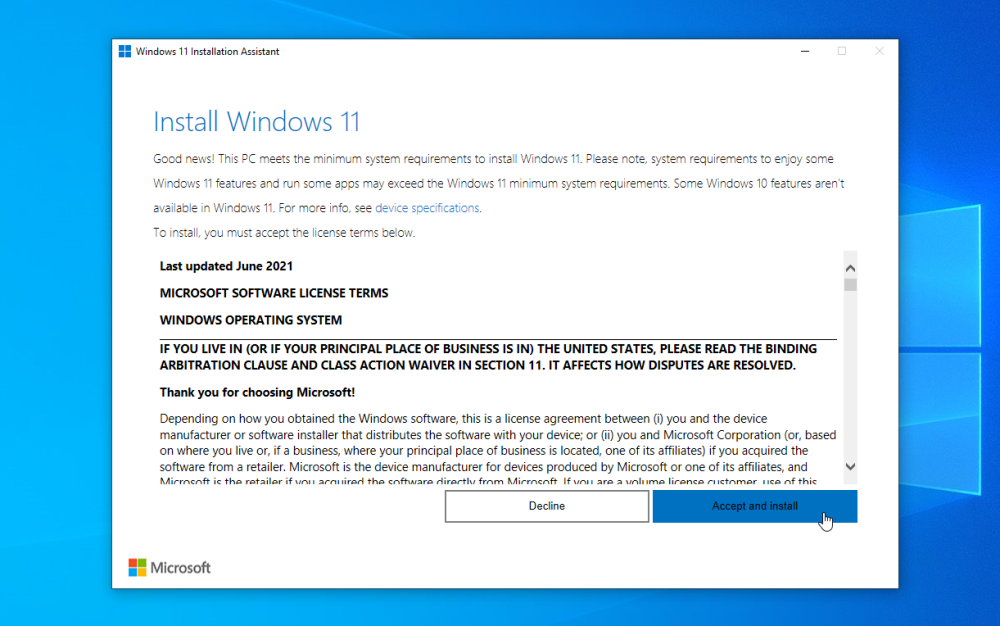Viewport: 1000px width, 626px height.
Task: Open the device specifications link
Action: [427, 208]
